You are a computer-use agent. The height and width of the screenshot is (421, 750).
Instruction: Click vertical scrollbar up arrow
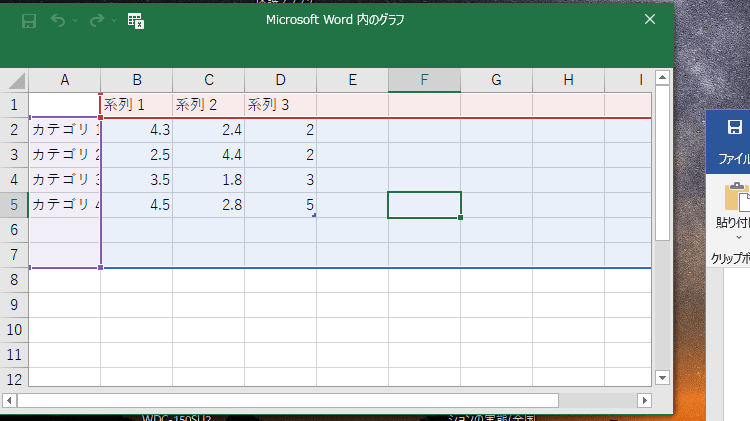coord(662,78)
